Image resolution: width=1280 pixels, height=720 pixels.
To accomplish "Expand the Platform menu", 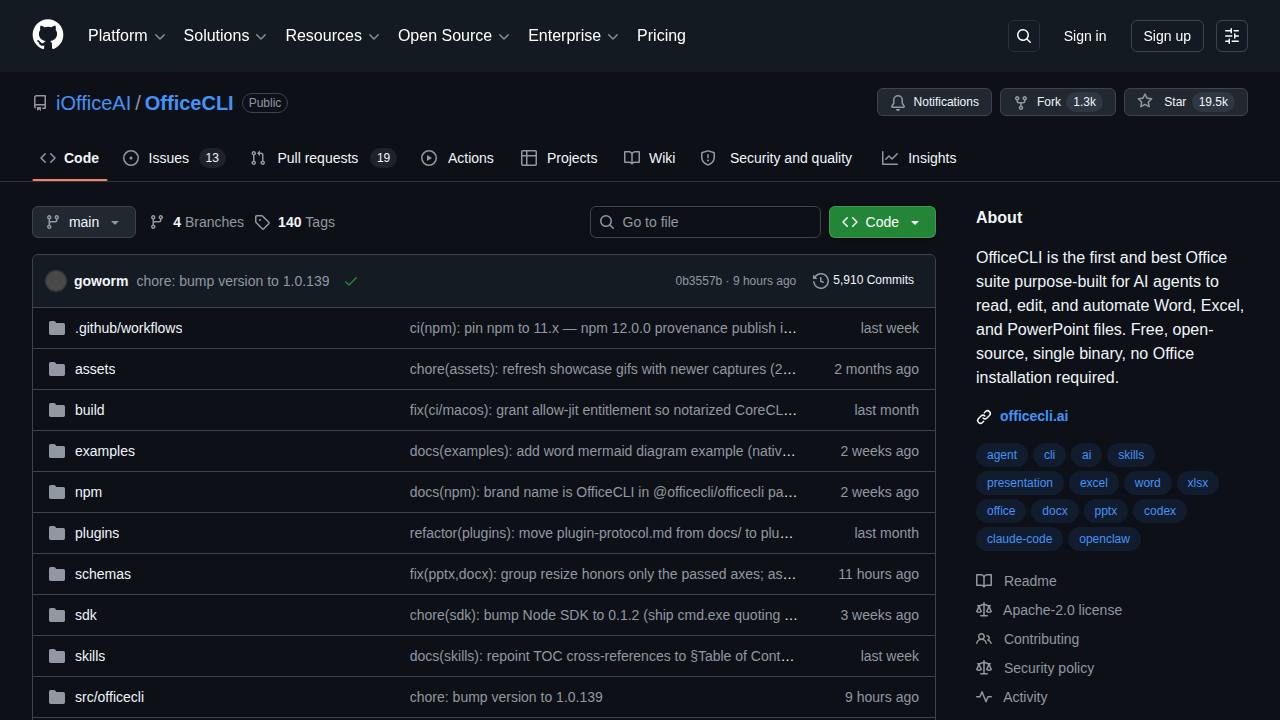I will tap(126, 36).
